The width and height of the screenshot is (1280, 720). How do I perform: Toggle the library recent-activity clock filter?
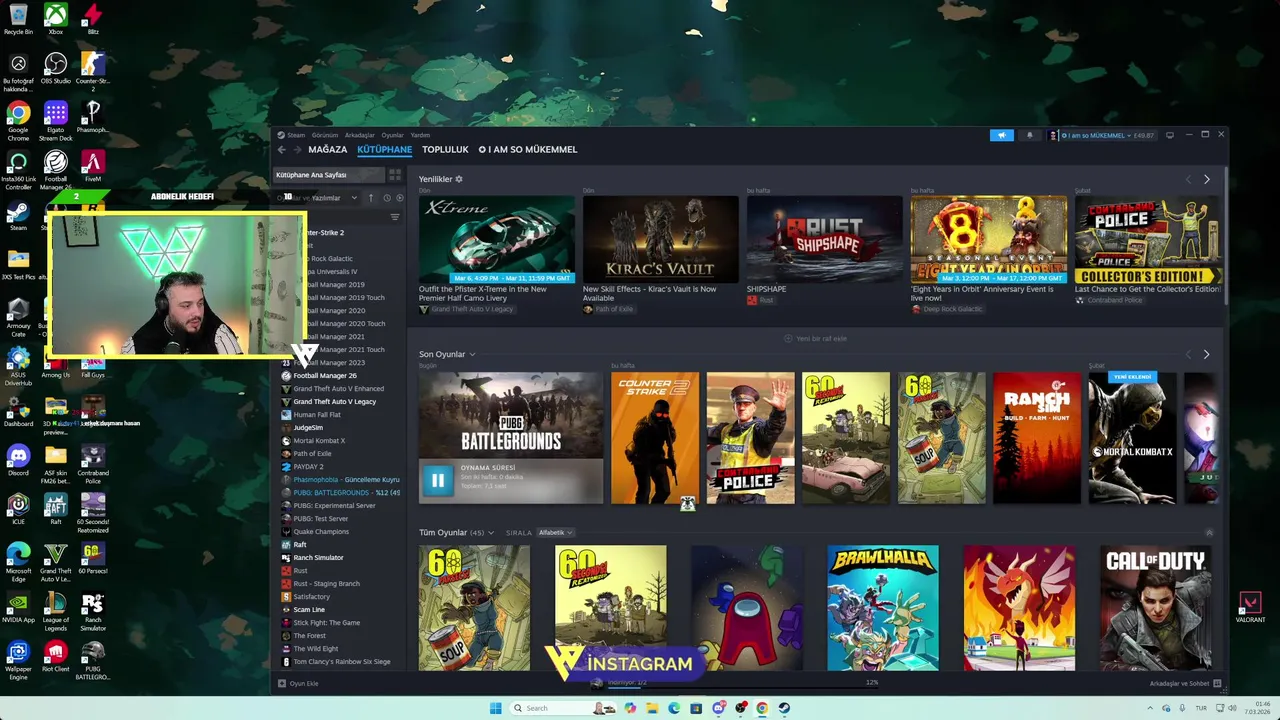(x=387, y=198)
